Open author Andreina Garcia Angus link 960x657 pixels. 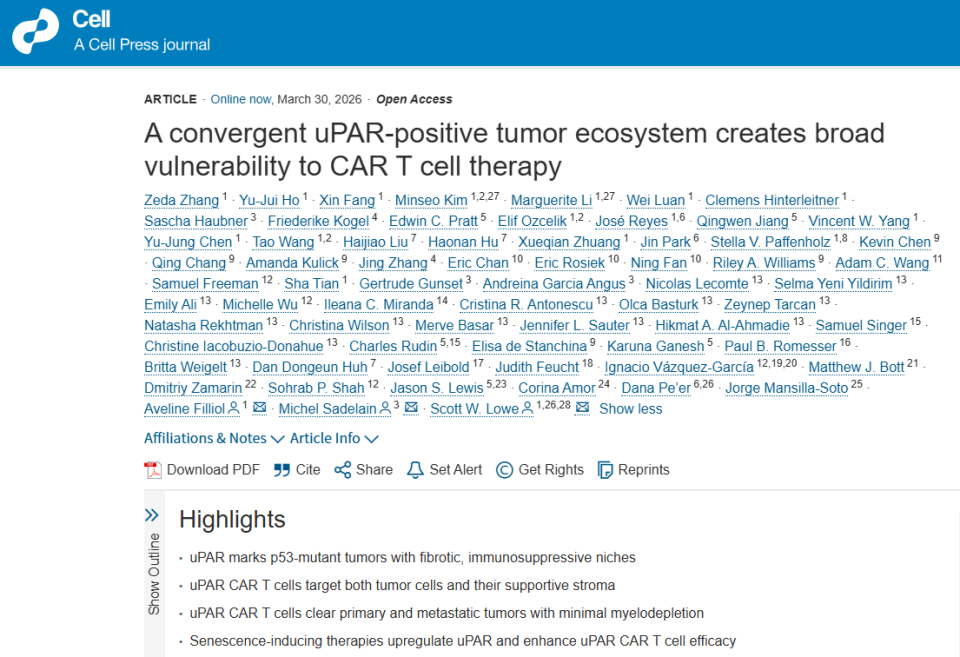coord(554,283)
